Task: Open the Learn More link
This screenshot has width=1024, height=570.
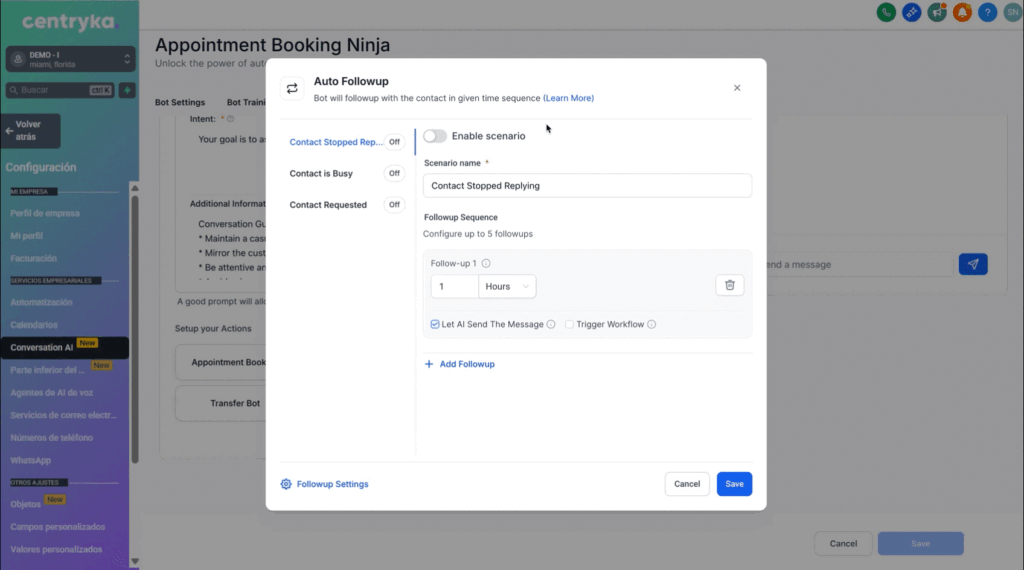Action: (568, 98)
